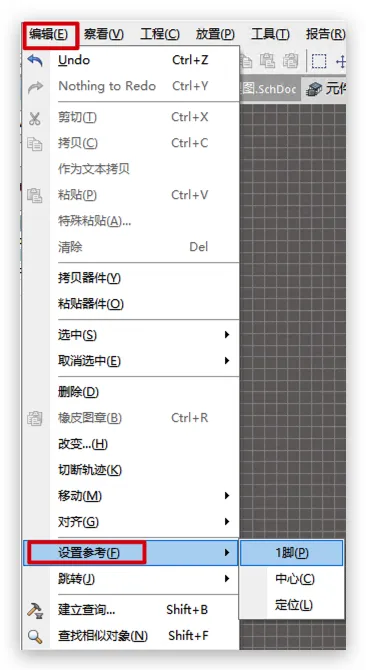The image size is (366, 670).
Task: Select 中心(C) in the reference submenu
Action: click(x=292, y=579)
